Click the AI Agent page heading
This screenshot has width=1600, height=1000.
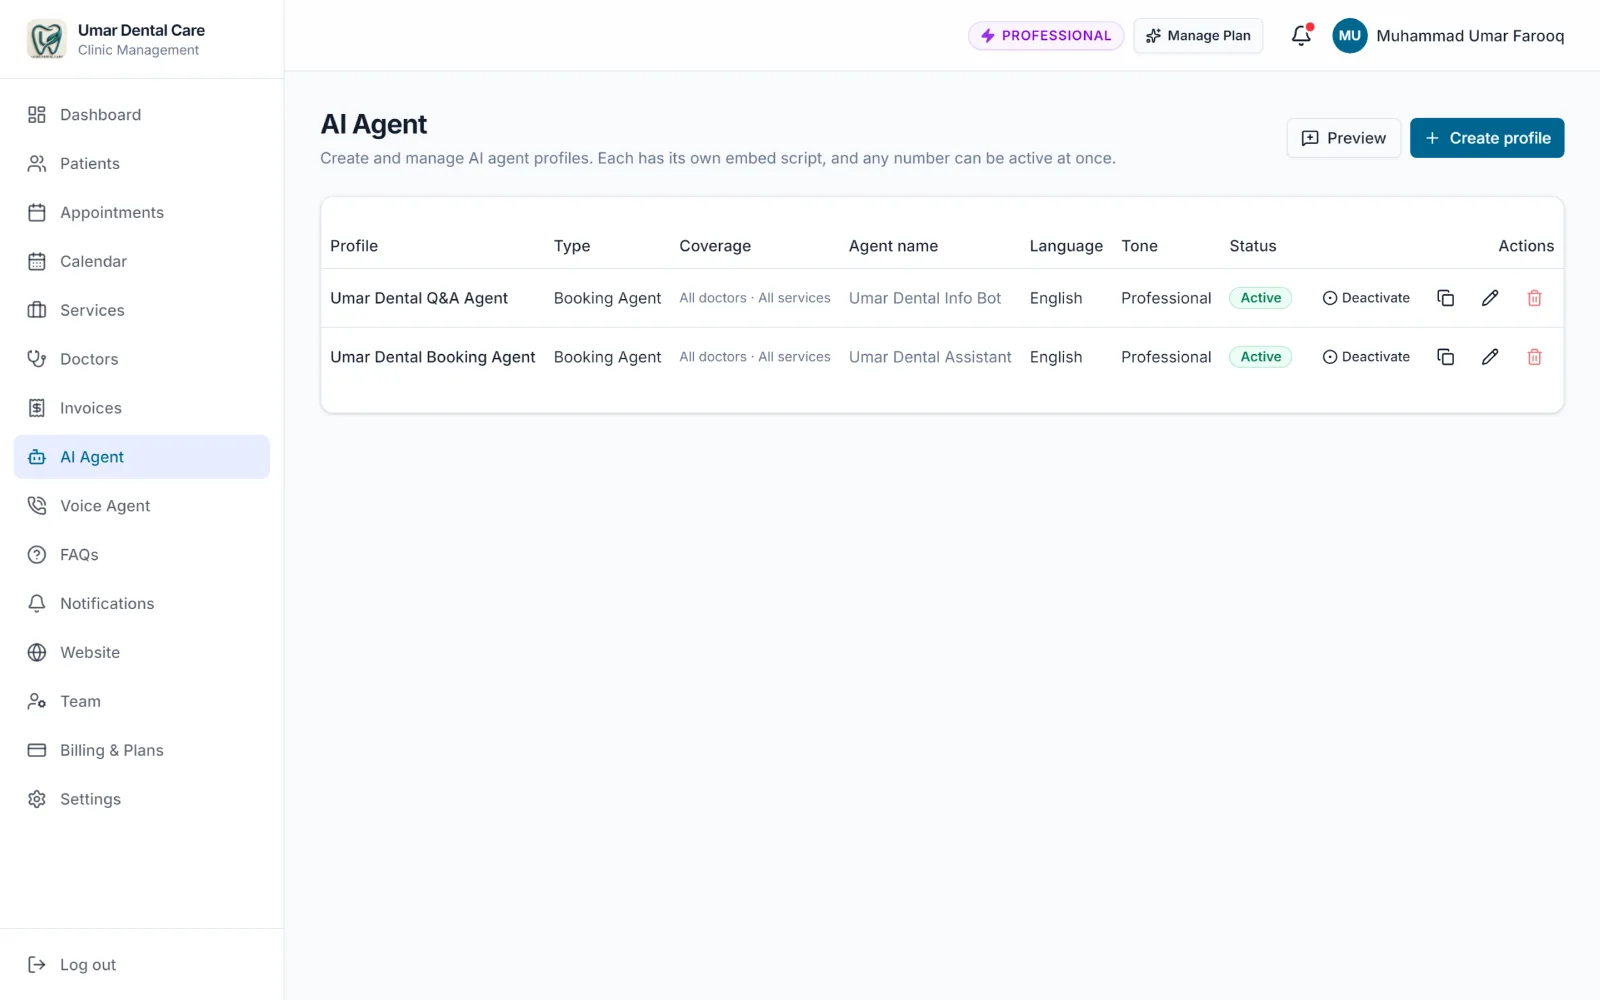tap(373, 124)
